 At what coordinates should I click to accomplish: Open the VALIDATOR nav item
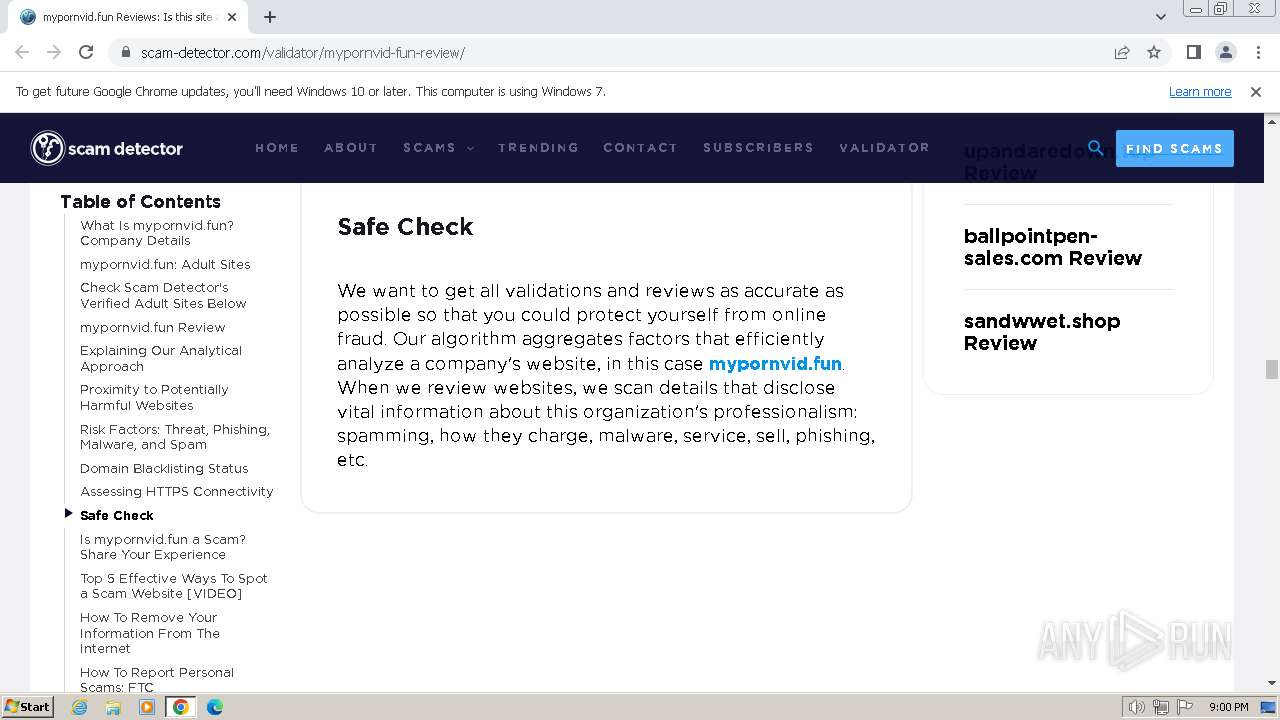[884, 148]
